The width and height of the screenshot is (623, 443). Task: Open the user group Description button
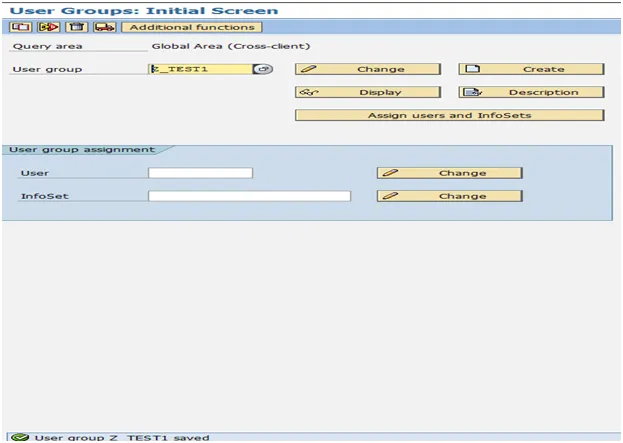(531, 92)
